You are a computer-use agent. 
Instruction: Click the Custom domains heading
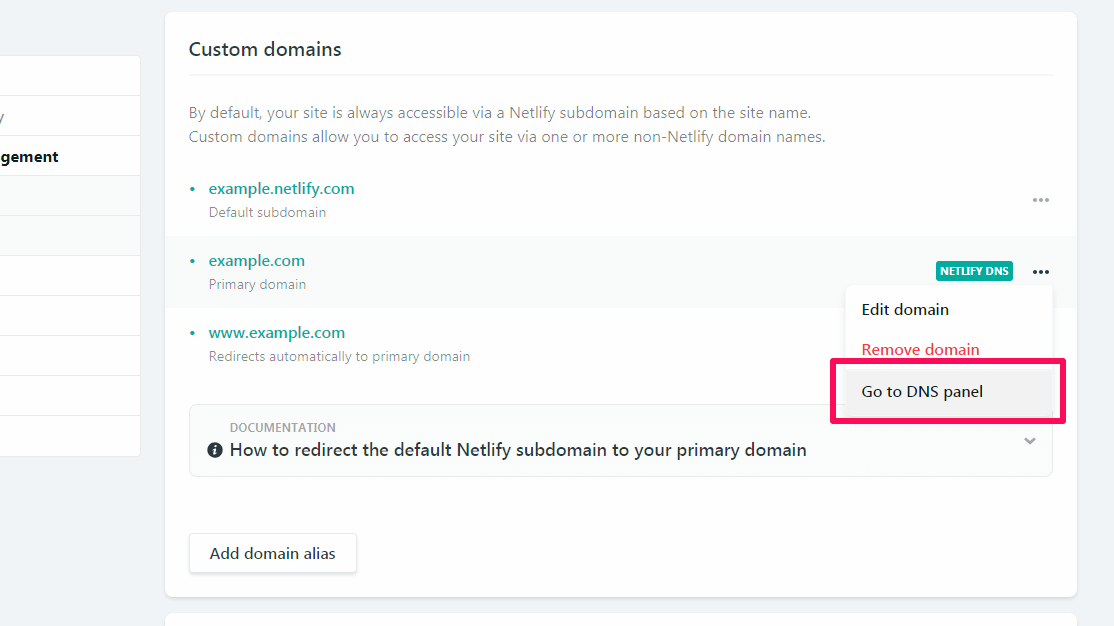pyautogui.click(x=264, y=48)
